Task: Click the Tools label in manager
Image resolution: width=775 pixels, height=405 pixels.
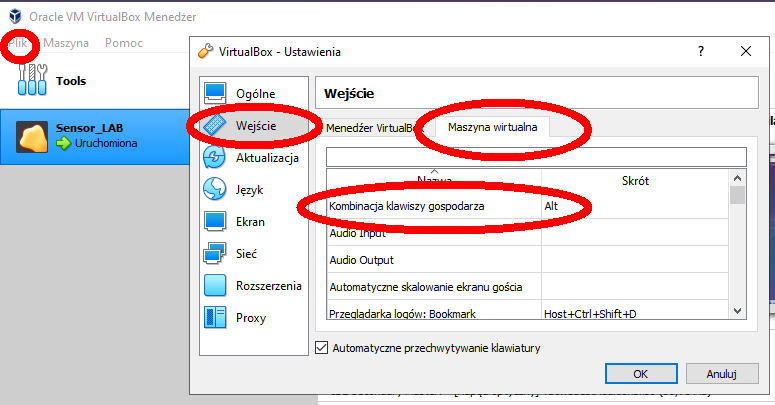Action: tap(71, 81)
